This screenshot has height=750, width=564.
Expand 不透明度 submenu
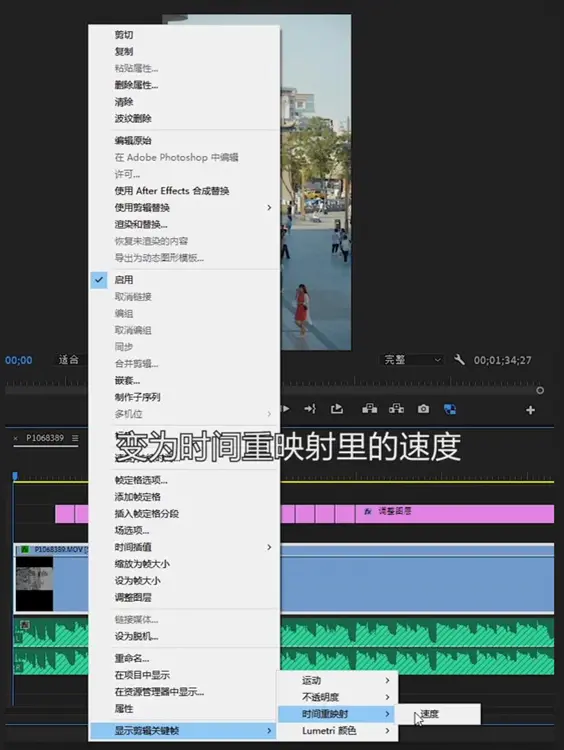338,697
